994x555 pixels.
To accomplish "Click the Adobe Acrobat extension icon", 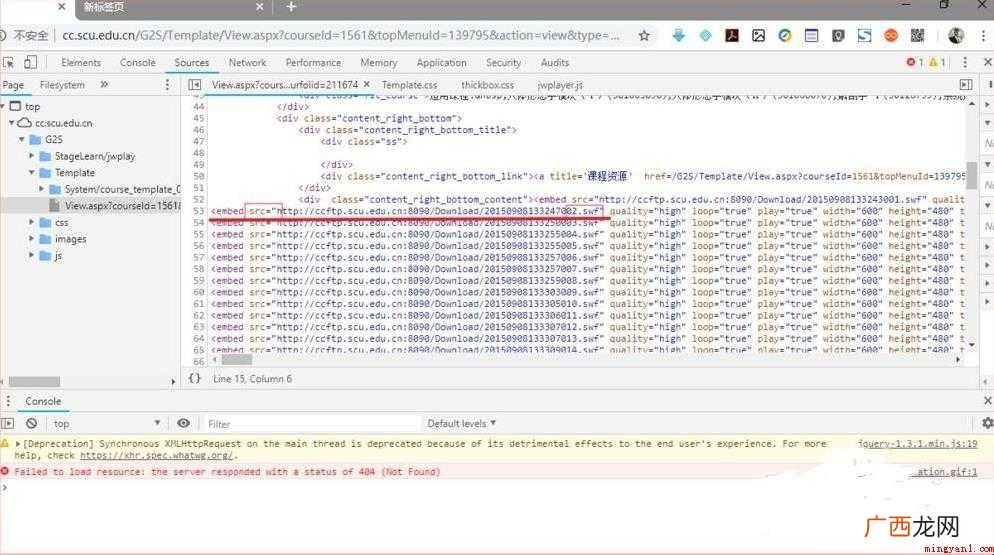I will click(x=732, y=36).
